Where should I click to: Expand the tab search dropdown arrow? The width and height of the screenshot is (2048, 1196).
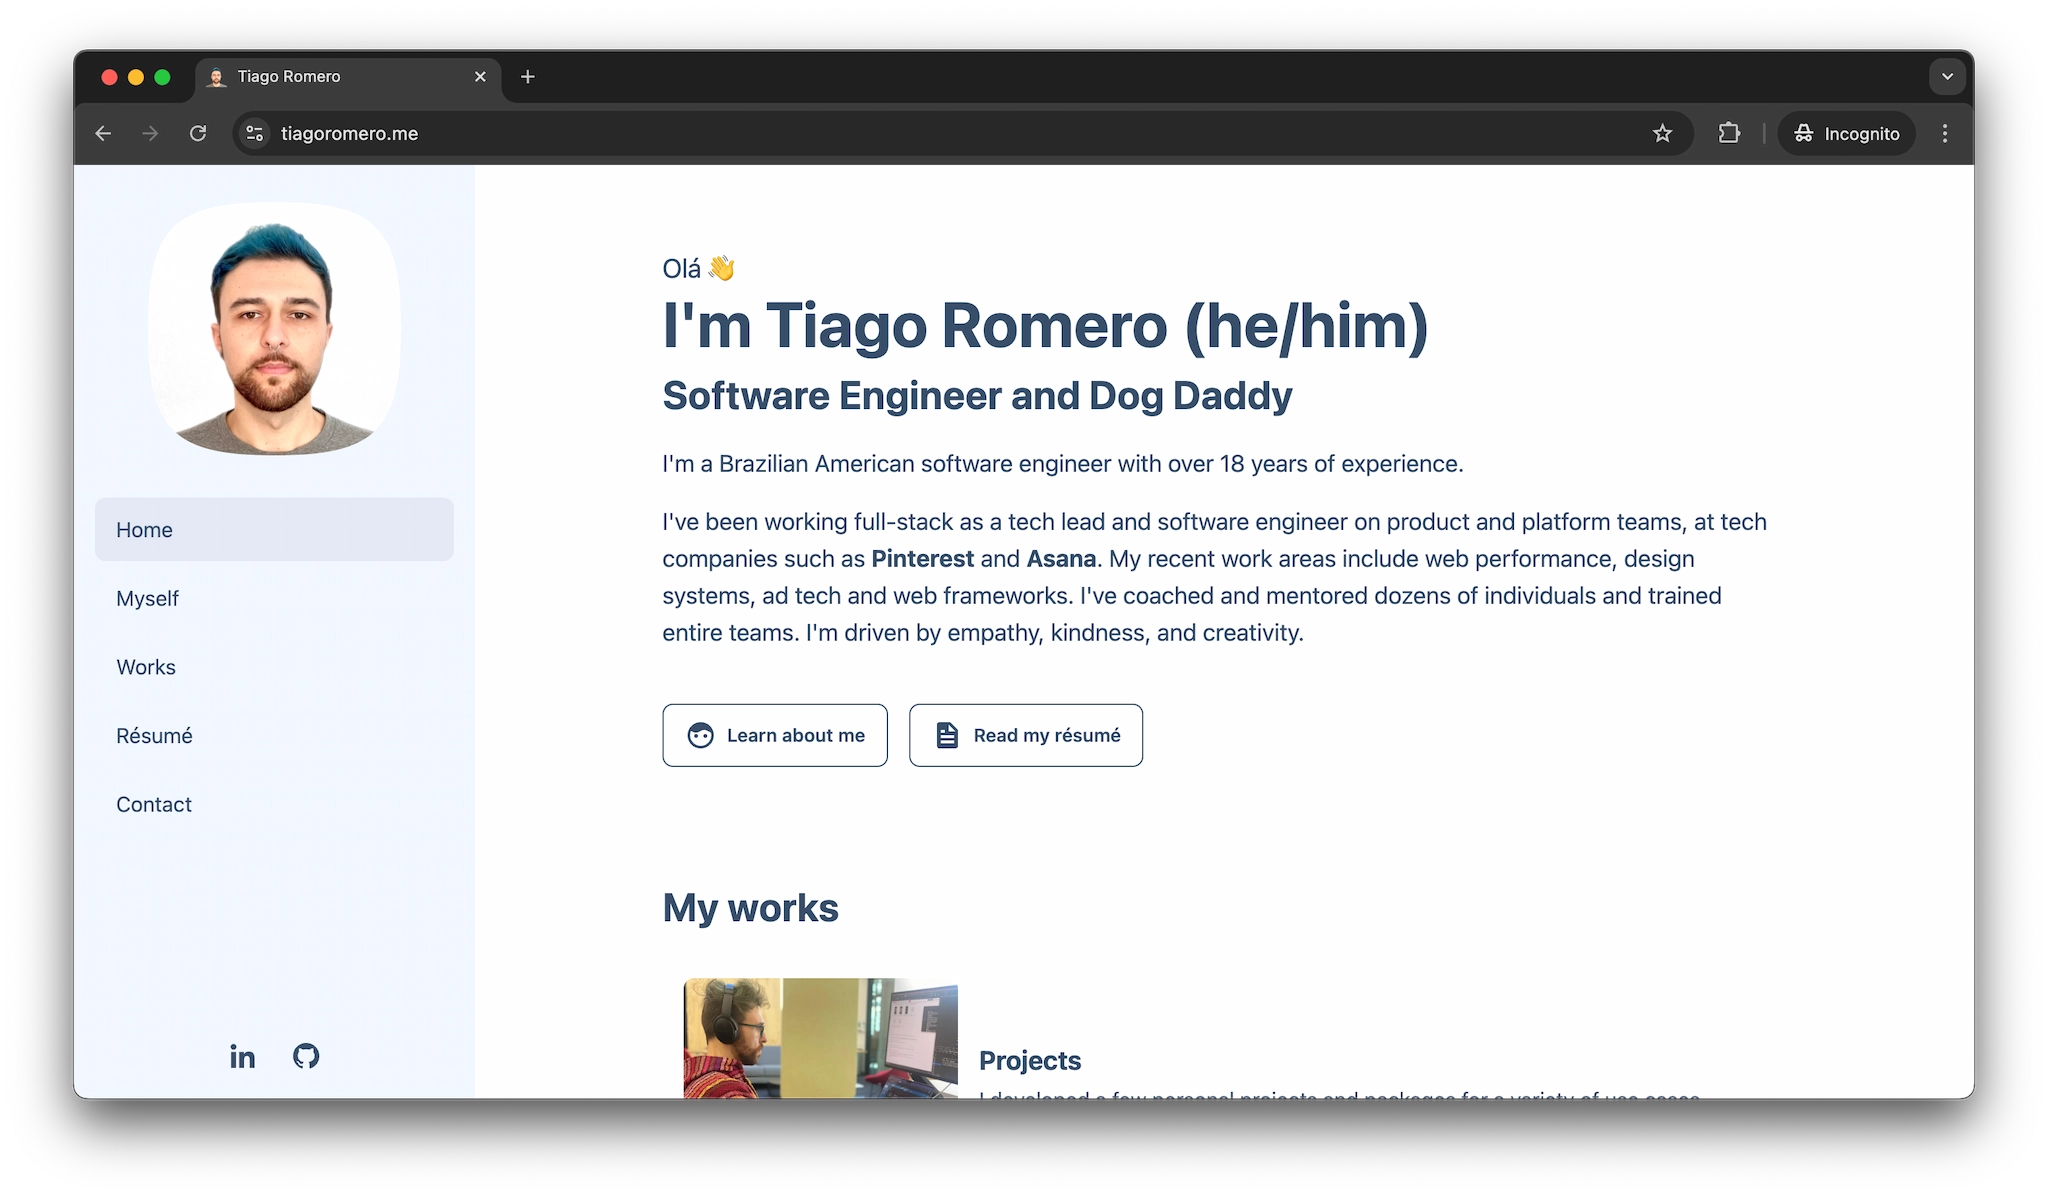pyautogui.click(x=1946, y=77)
